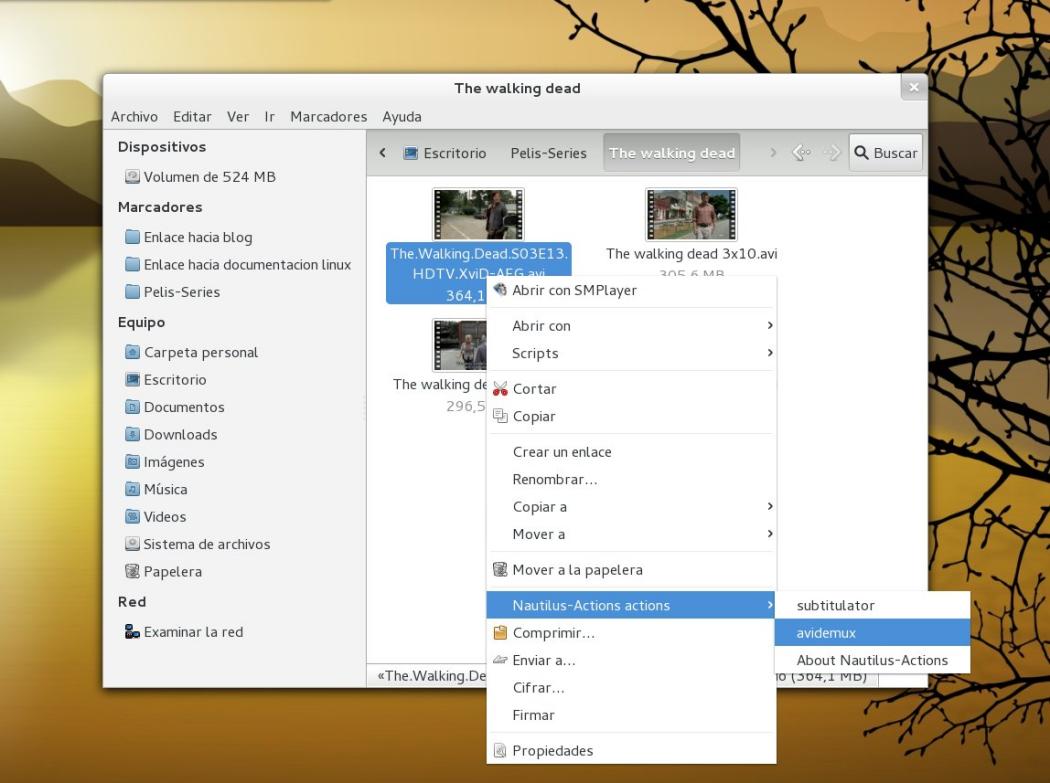1050x783 pixels.
Task: Open the Marcadores menu
Action: [329, 117]
